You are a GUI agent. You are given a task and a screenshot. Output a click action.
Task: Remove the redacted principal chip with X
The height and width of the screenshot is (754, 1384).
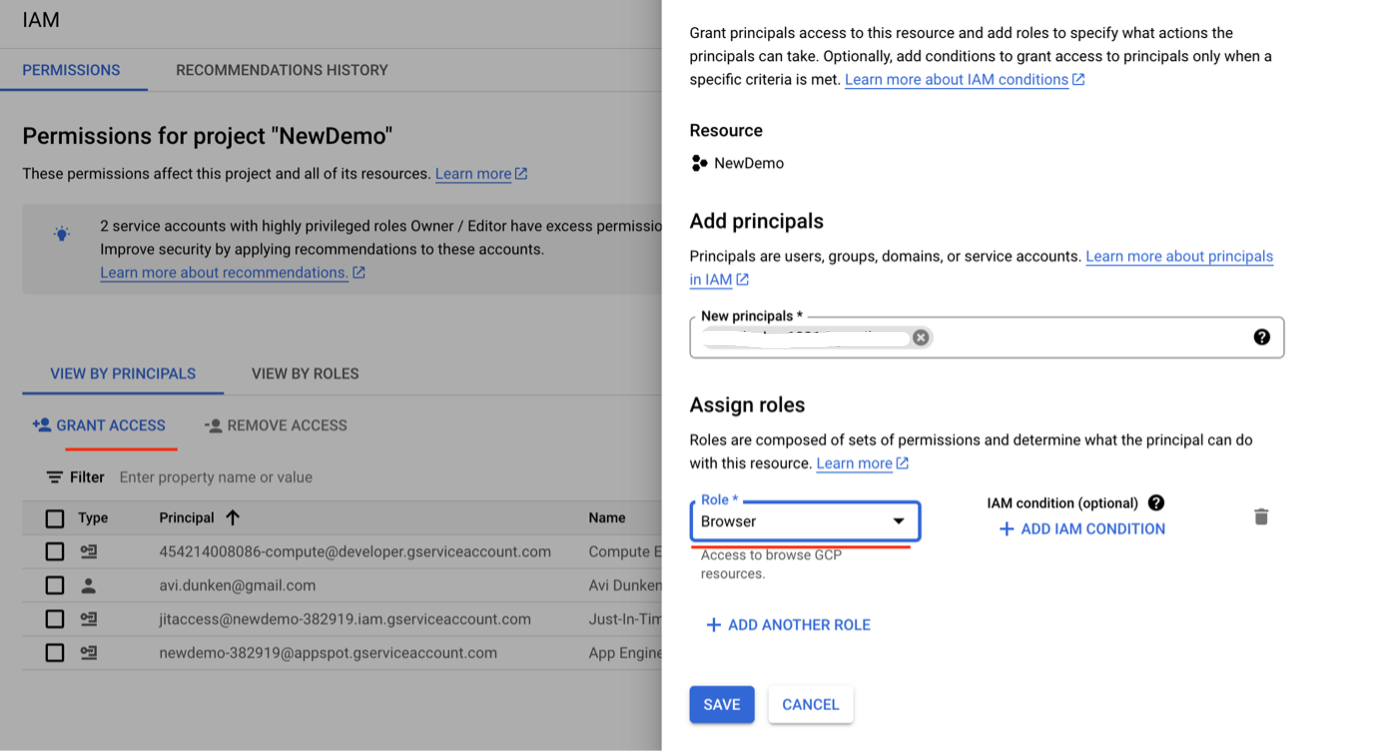(x=921, y=337)
